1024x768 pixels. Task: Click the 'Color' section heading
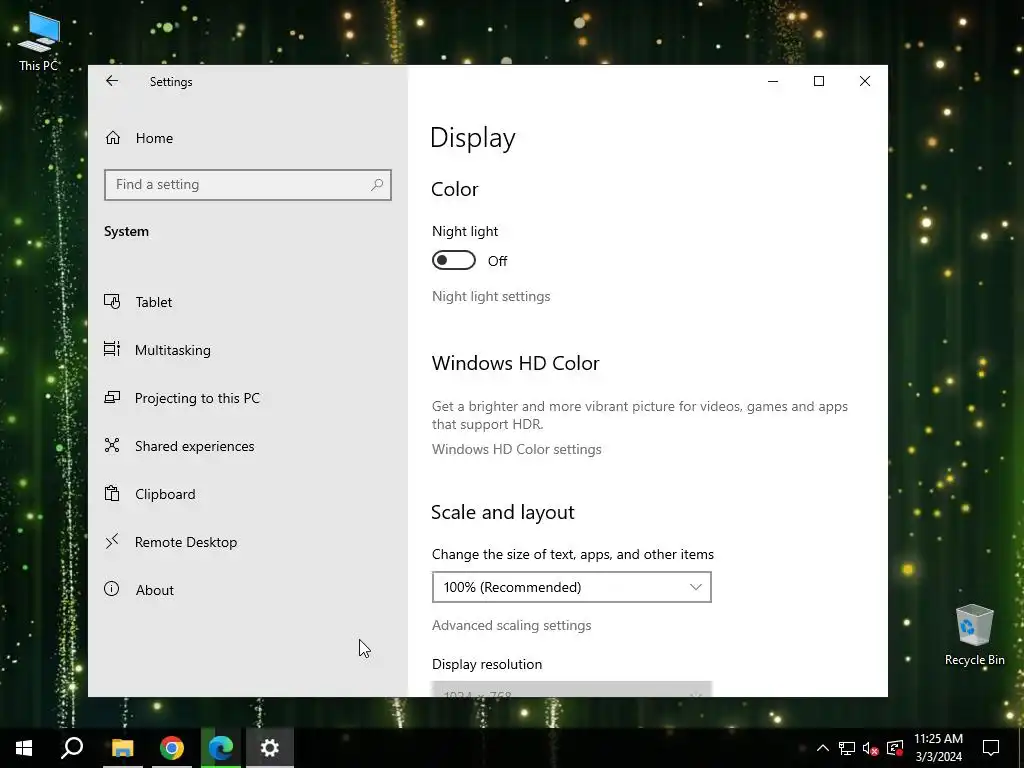click(x=455, y=189)
